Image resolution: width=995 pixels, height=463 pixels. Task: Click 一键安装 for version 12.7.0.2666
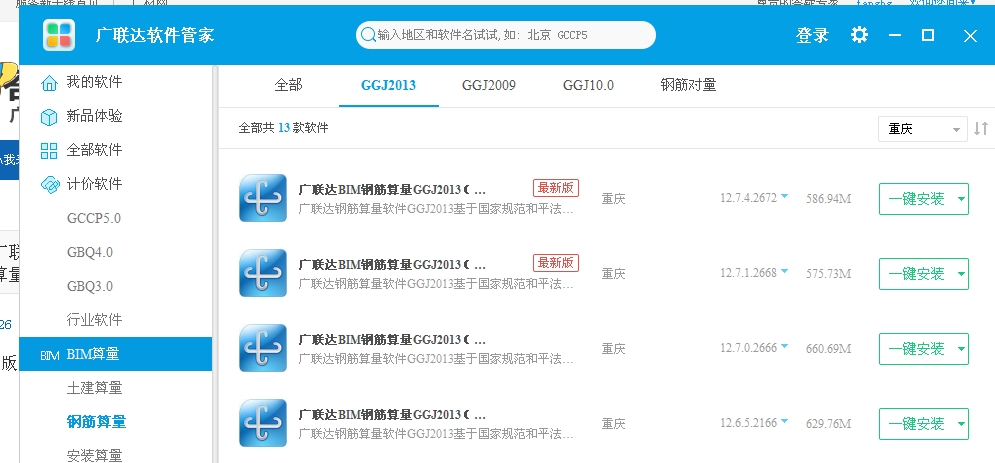tap(916, 349)
